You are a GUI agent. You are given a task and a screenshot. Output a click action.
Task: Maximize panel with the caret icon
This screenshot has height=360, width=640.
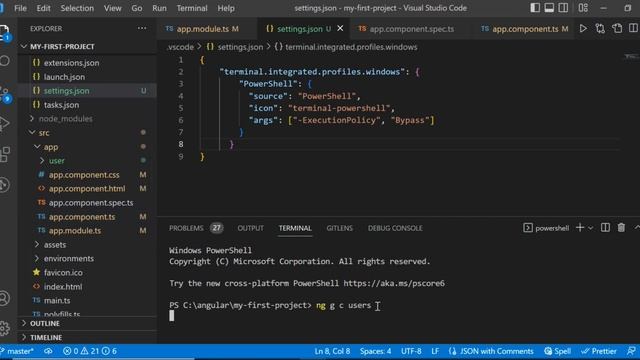(x=636, y=228)
